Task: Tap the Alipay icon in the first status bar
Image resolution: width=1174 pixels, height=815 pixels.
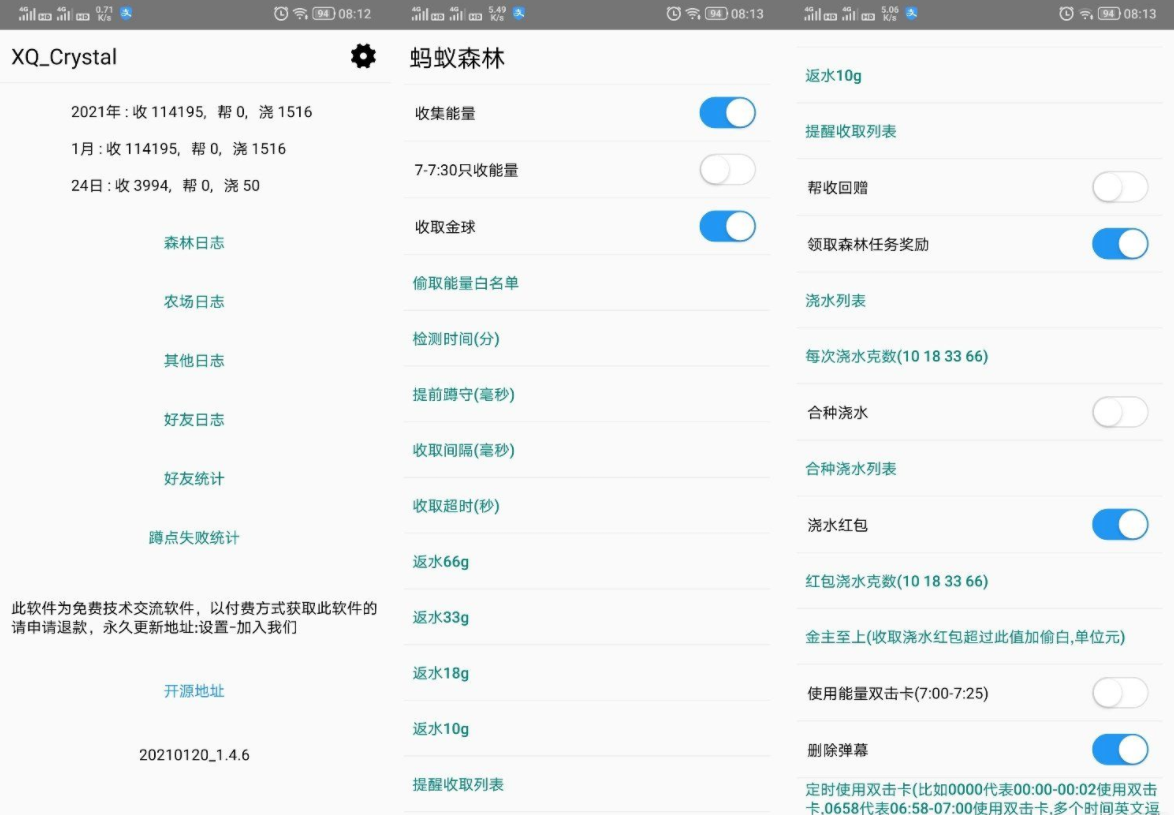Action: [x=127, y=13]
